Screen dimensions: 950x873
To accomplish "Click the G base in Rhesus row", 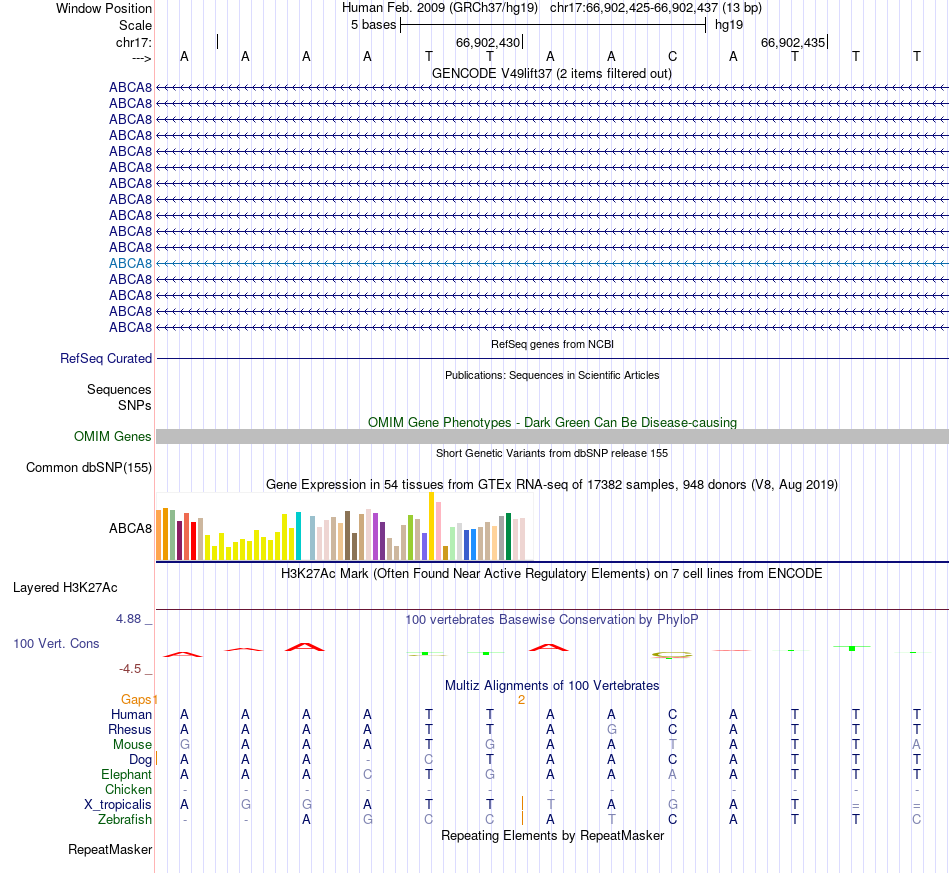I will click(x=612, y=729).
